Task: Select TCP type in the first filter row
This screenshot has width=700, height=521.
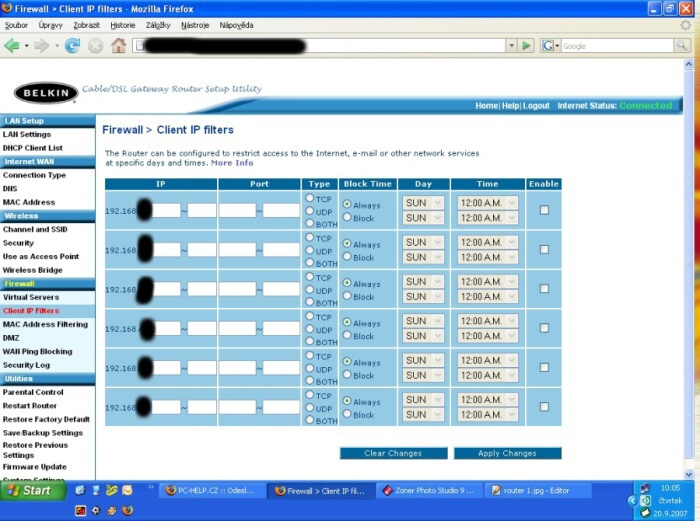Action: (x=309, y=198)
